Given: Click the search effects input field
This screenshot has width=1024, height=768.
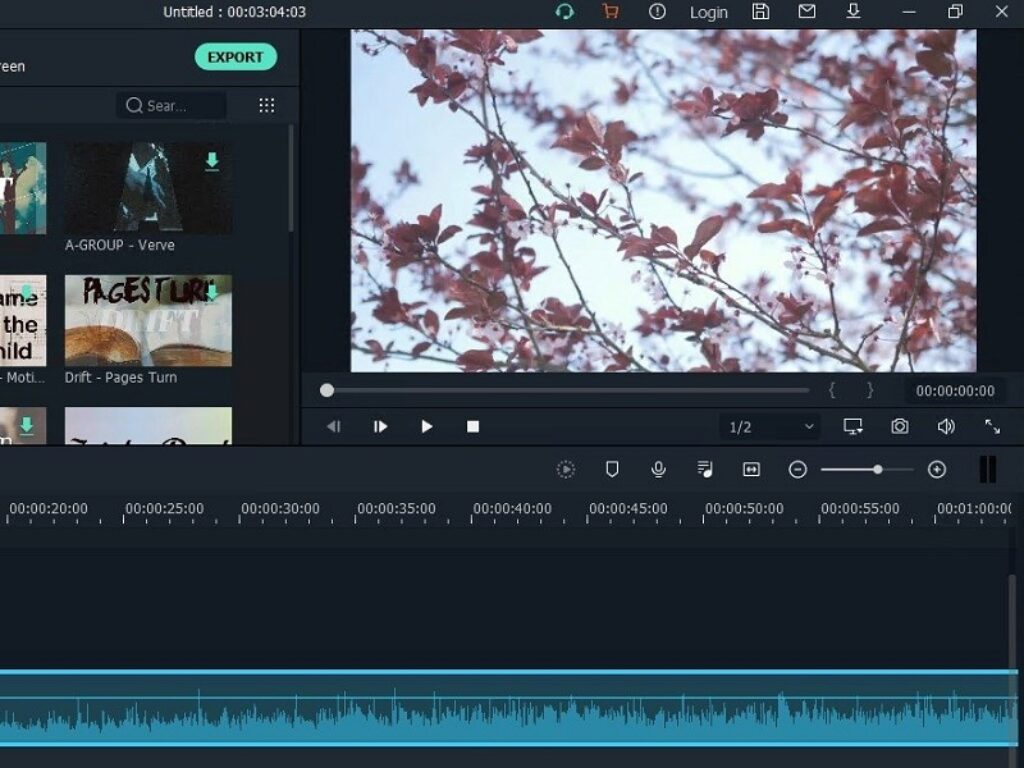Looking at the screenshot, I should (x=172, y=106).
